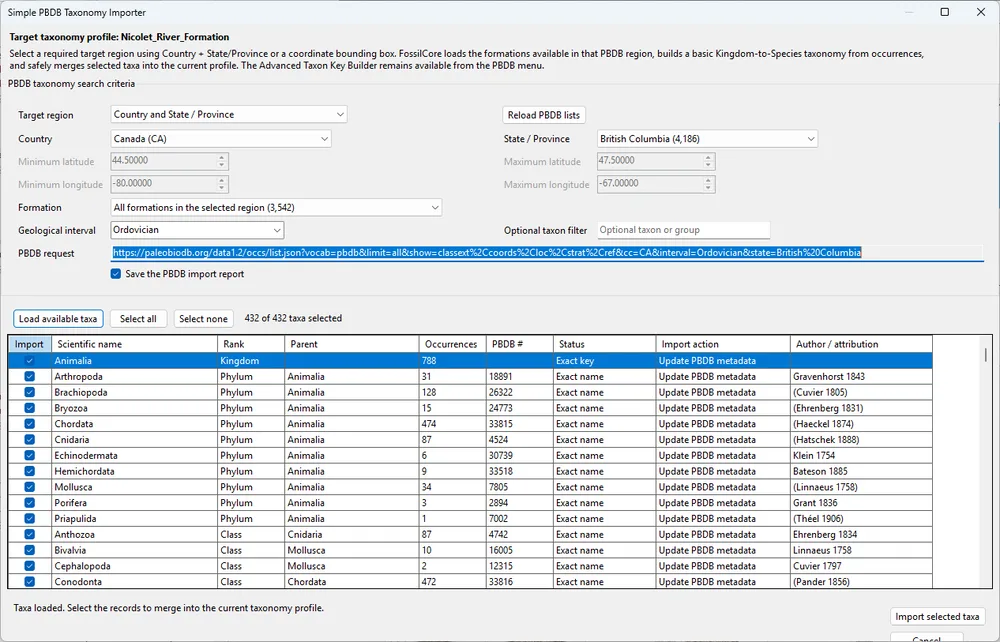This screenshot has height=642, width=1000.
Task: Select the Chordata scientific name cell
Action: (x=134, y=424)
